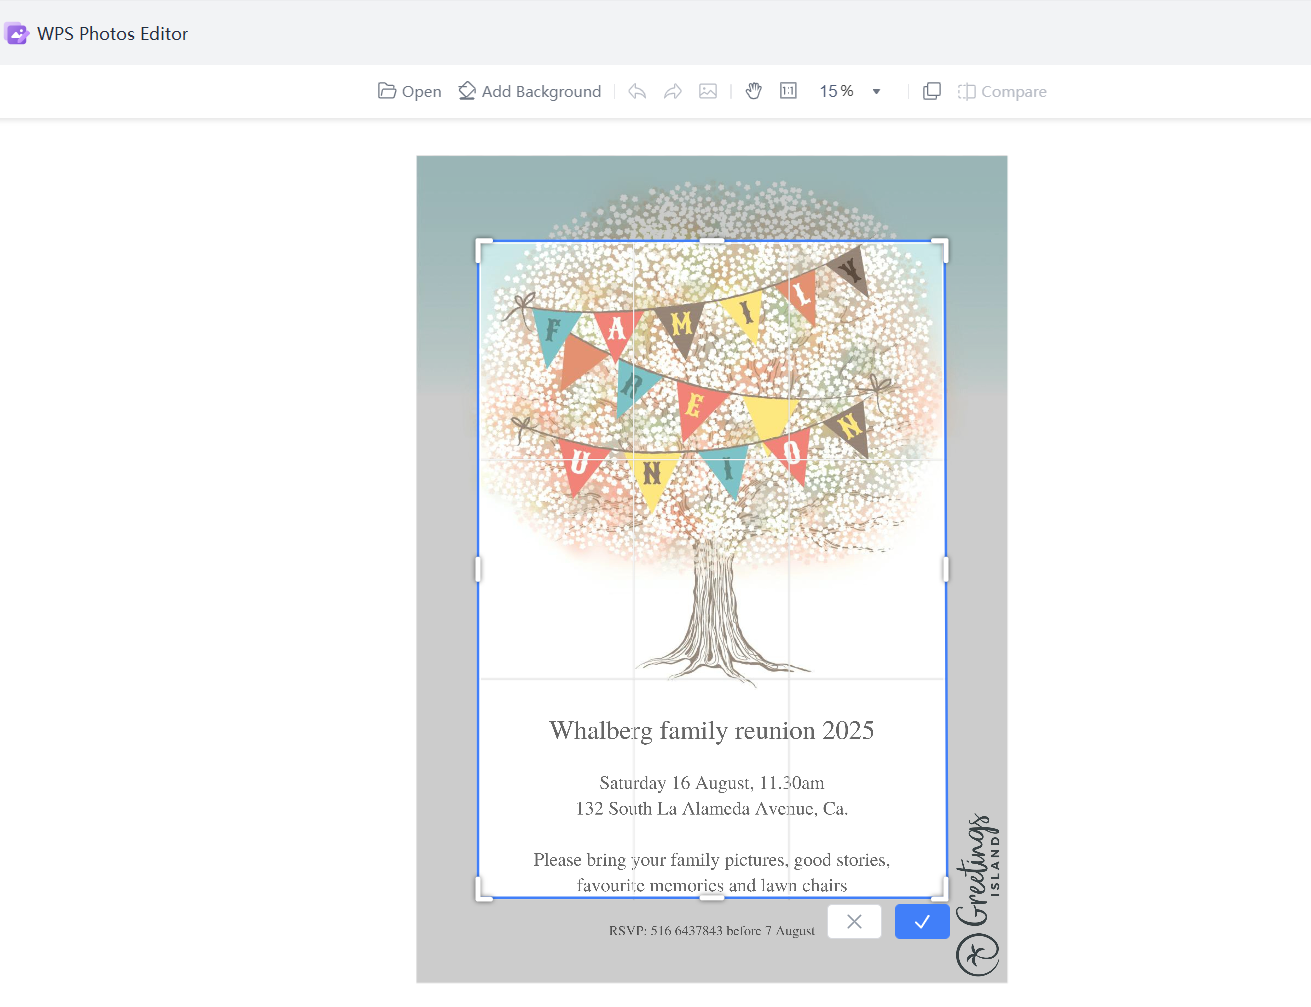
Task: Click the WPS Photos Editor logo icon
Action: (x=16, y=32)
